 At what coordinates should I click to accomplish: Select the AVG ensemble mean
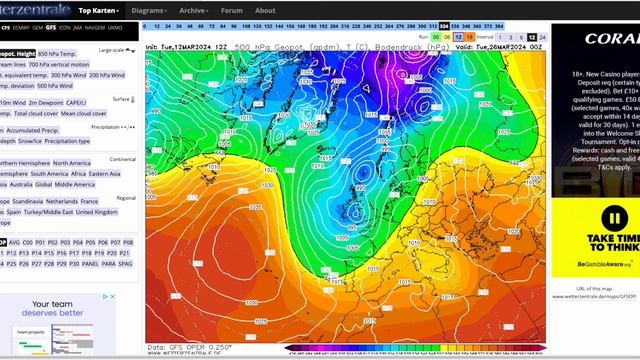[x=14, y=242]
